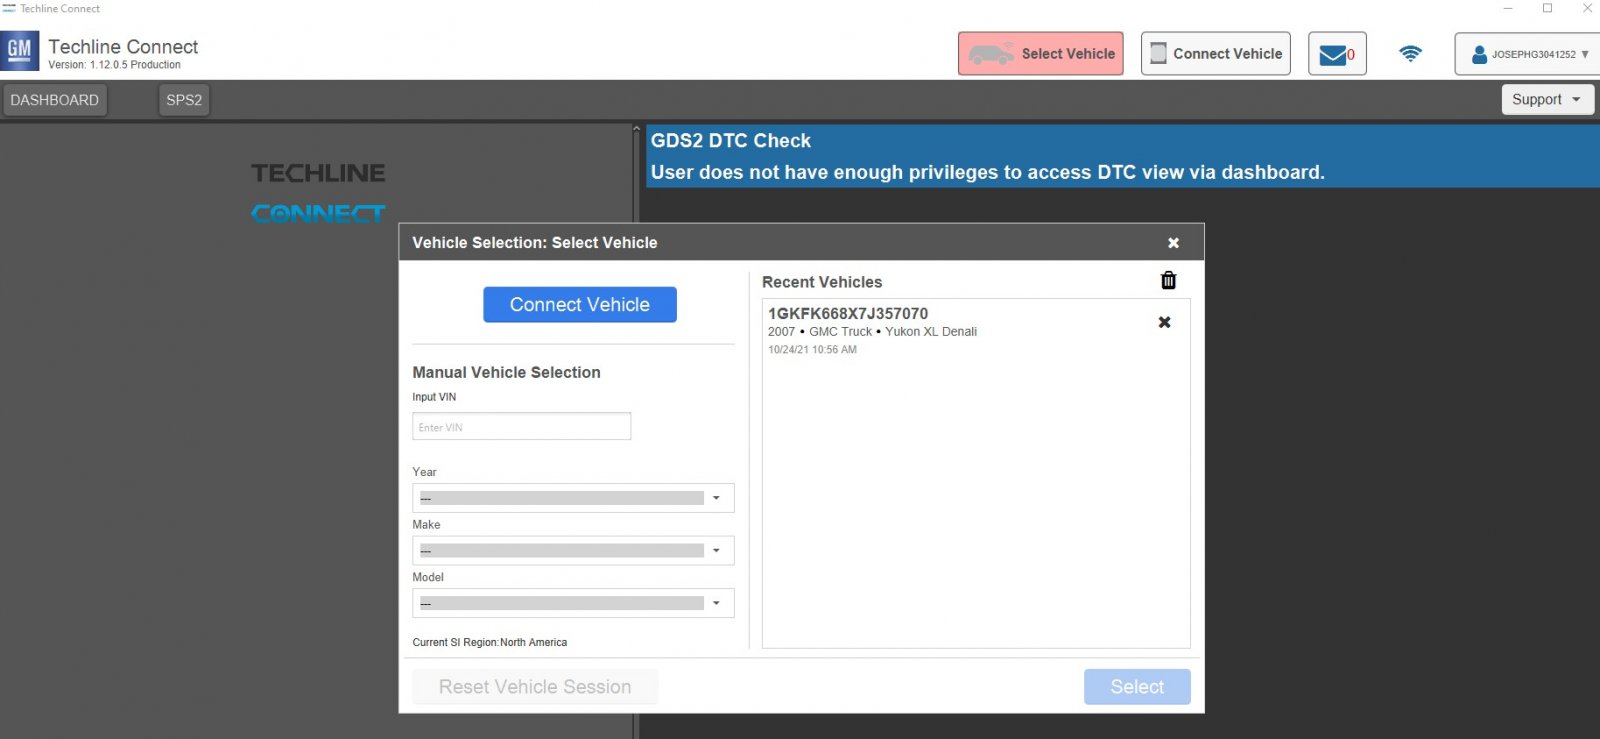Click Connect Vehicle in the top toolbar
Viewport: 1600px width, 739px height.
(x=1216, y=54)
